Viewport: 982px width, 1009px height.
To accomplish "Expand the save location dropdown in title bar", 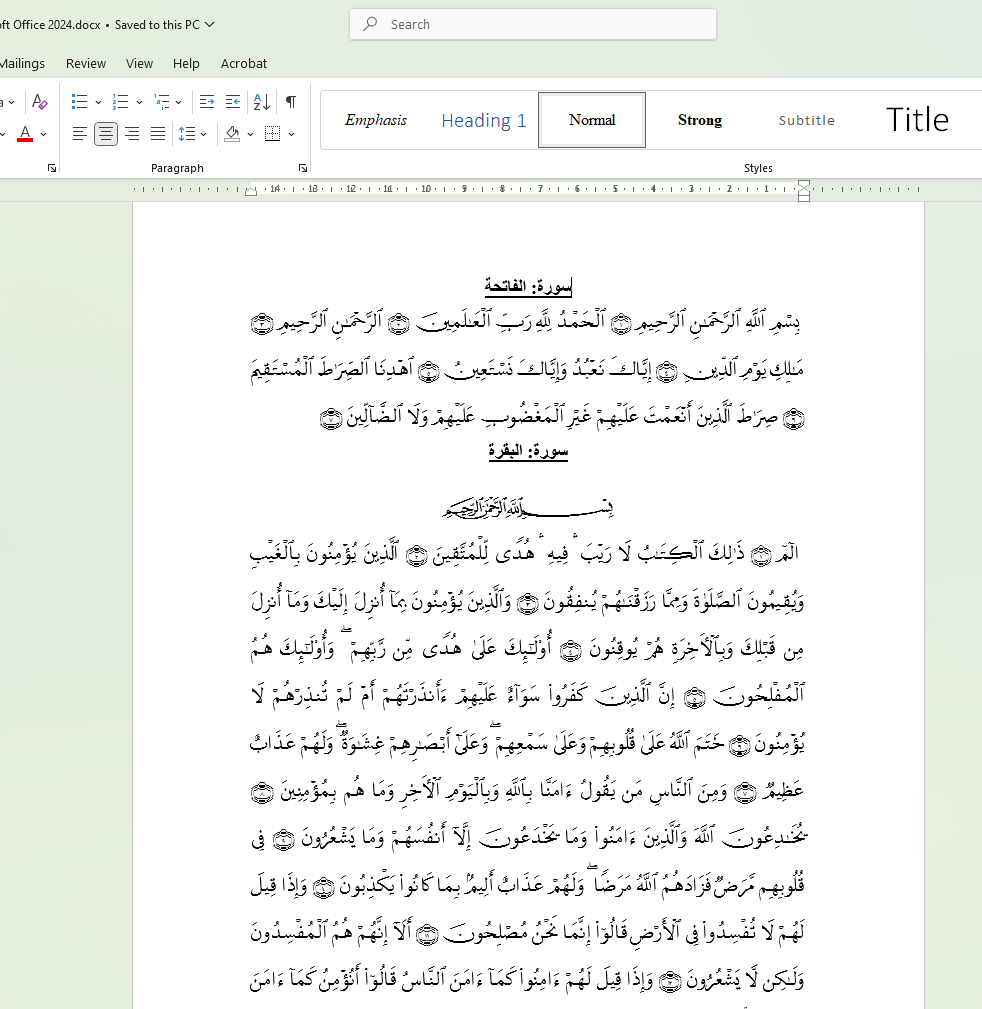I will coord(210,25).
